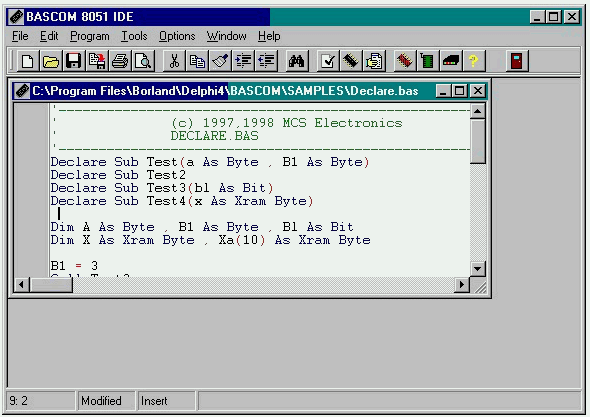Image resolution: width=590 pixels, height=417 pixels.
Task: Compile program with chip icon
Action: tap(351, 61)
